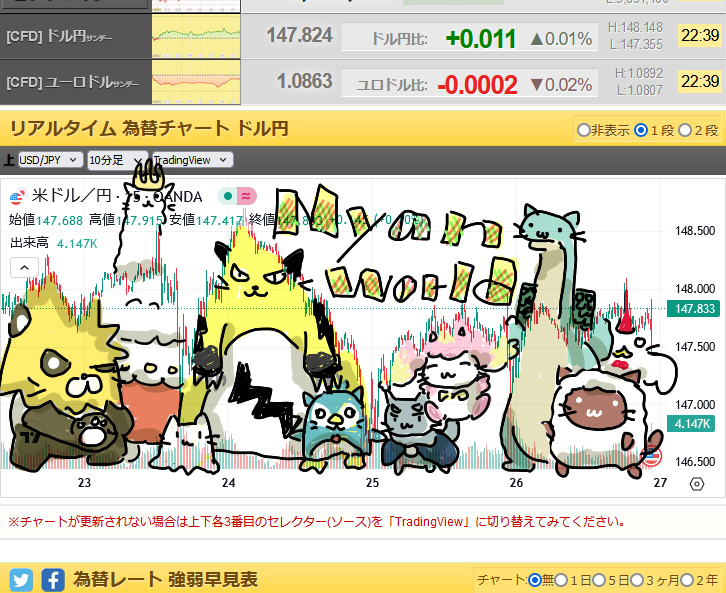
Task: Select 1段 chart layout radio
Action: (x=641, y=130)
